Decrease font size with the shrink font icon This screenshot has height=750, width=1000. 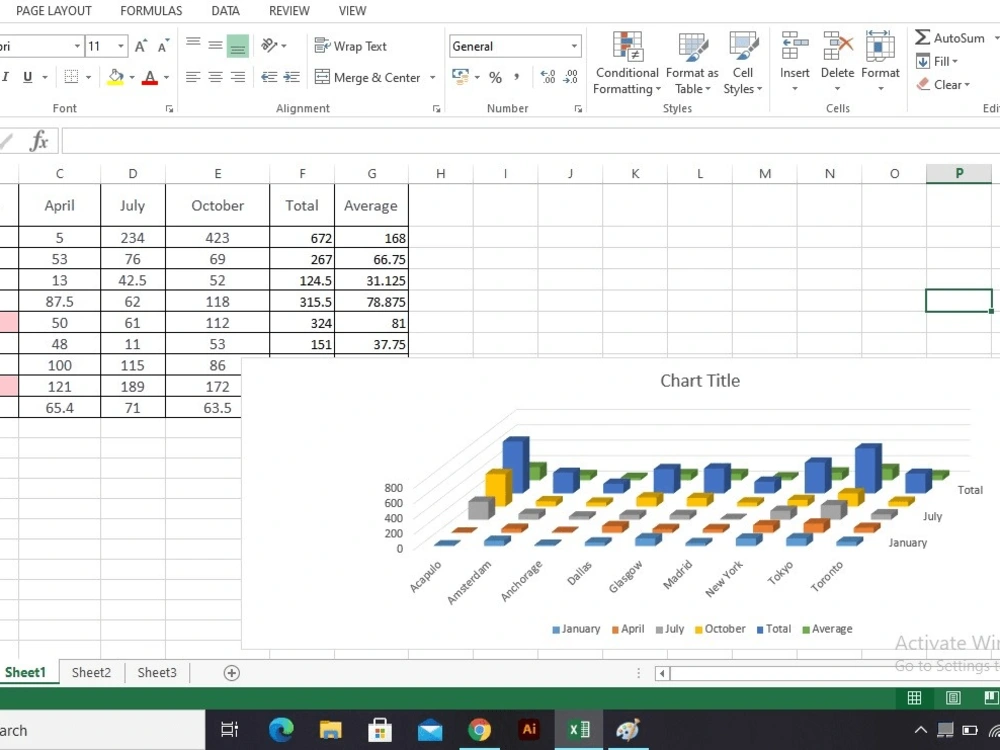[x=163, y=46]
